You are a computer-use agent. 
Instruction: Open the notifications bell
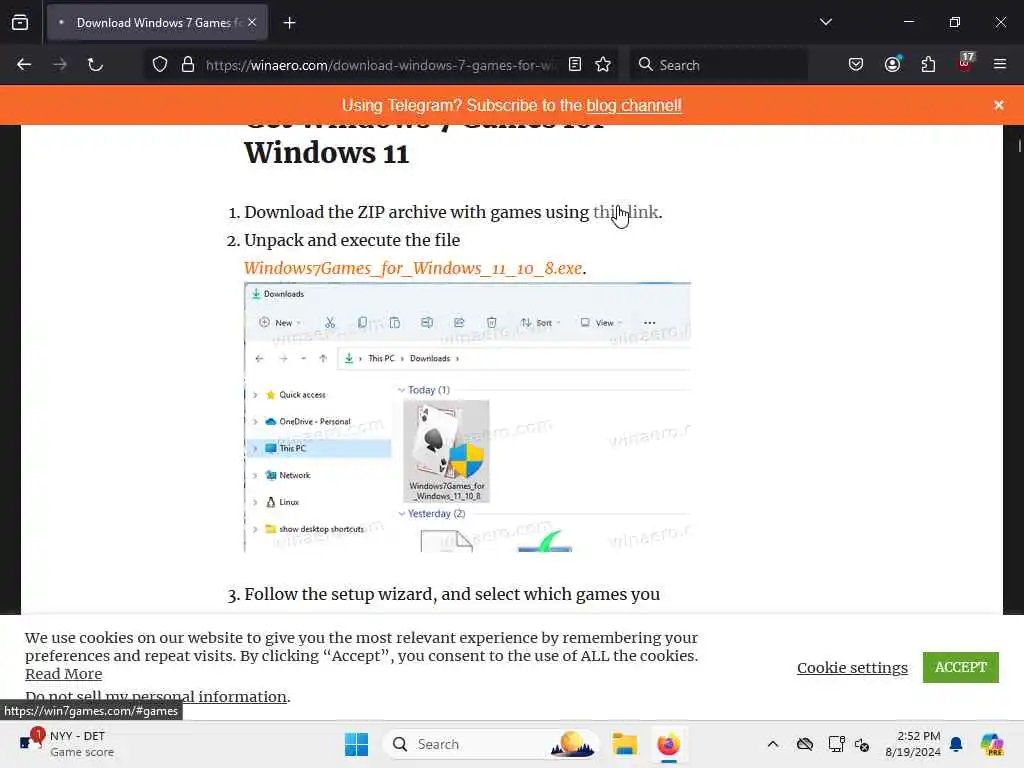pyautogui.click(x=955, y=744)
